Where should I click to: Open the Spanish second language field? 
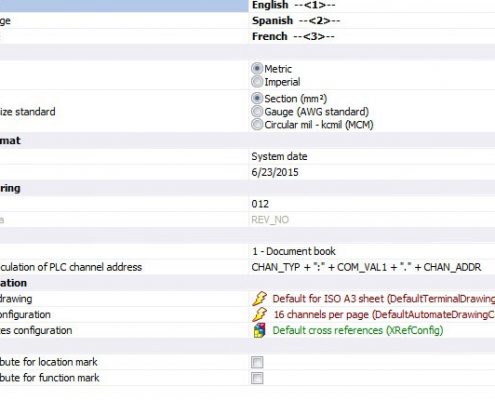pos(372,21)
